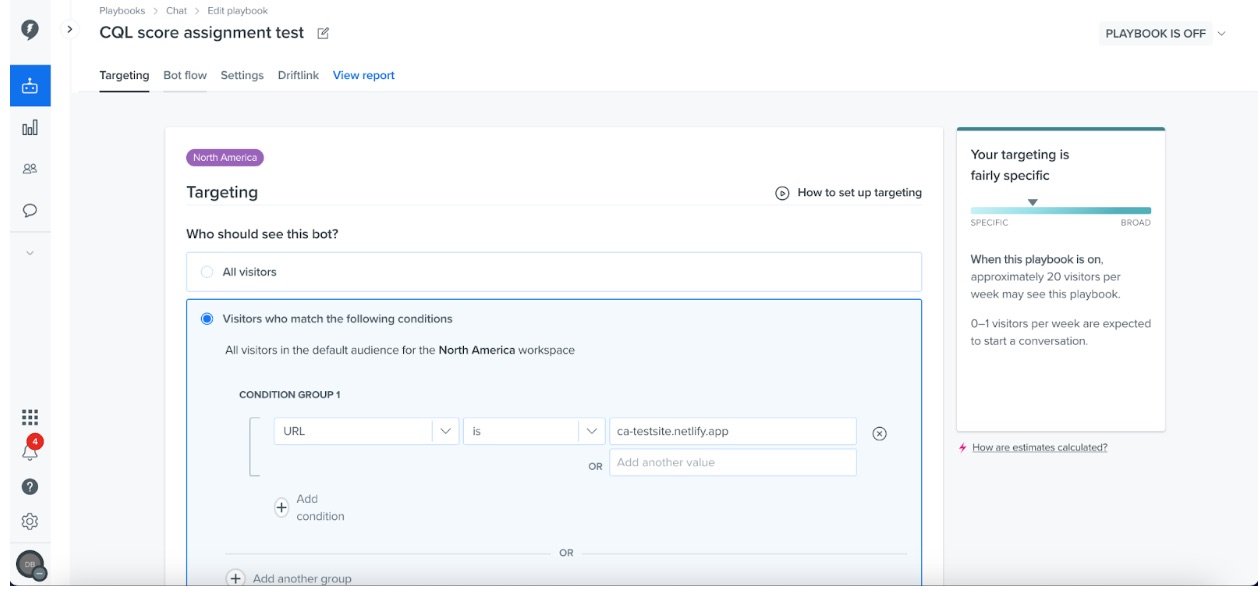Open the View report link
1258x590 pixels.
[x=364, y=76]
